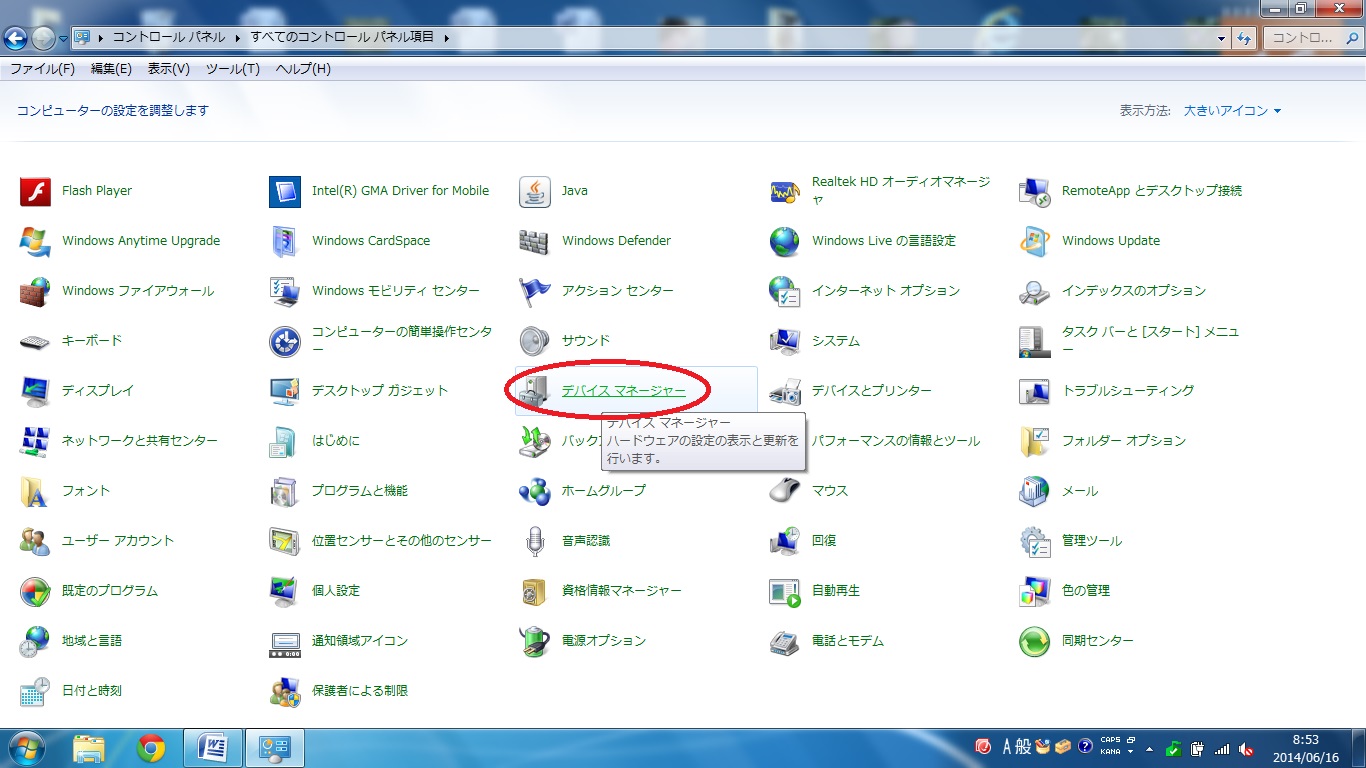Screen dimensions: 1366x768
Task: Open the ファイル(F) menu
Action: click(x=42, y=69)
